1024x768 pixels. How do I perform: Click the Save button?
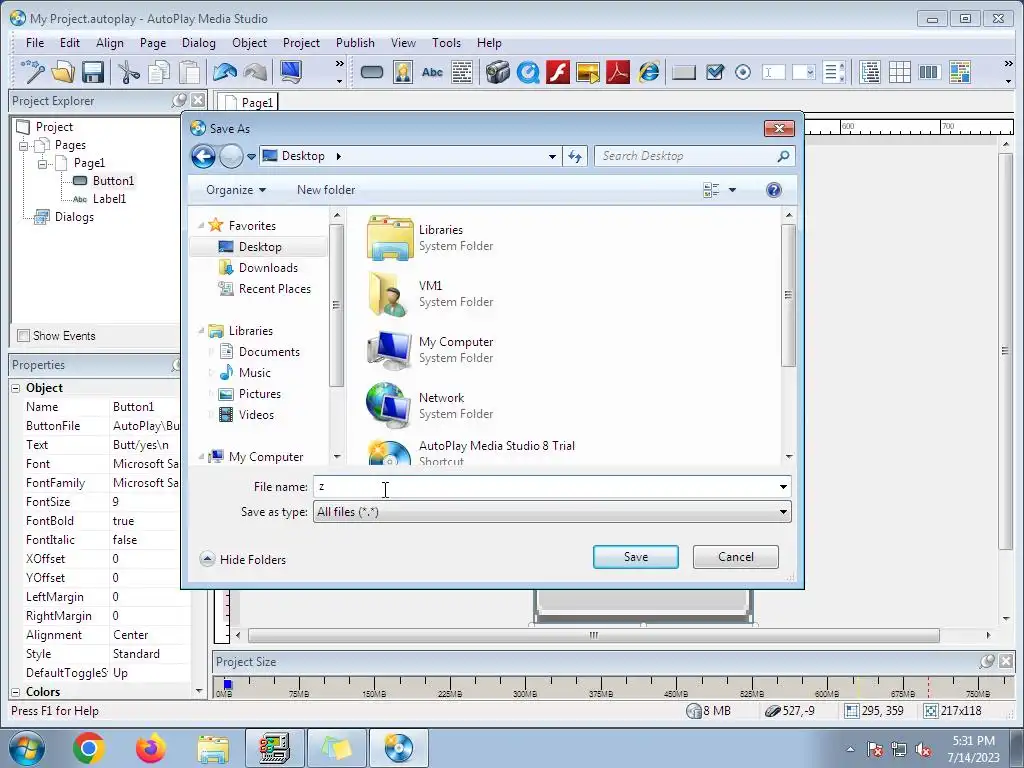tap(635, 557)
